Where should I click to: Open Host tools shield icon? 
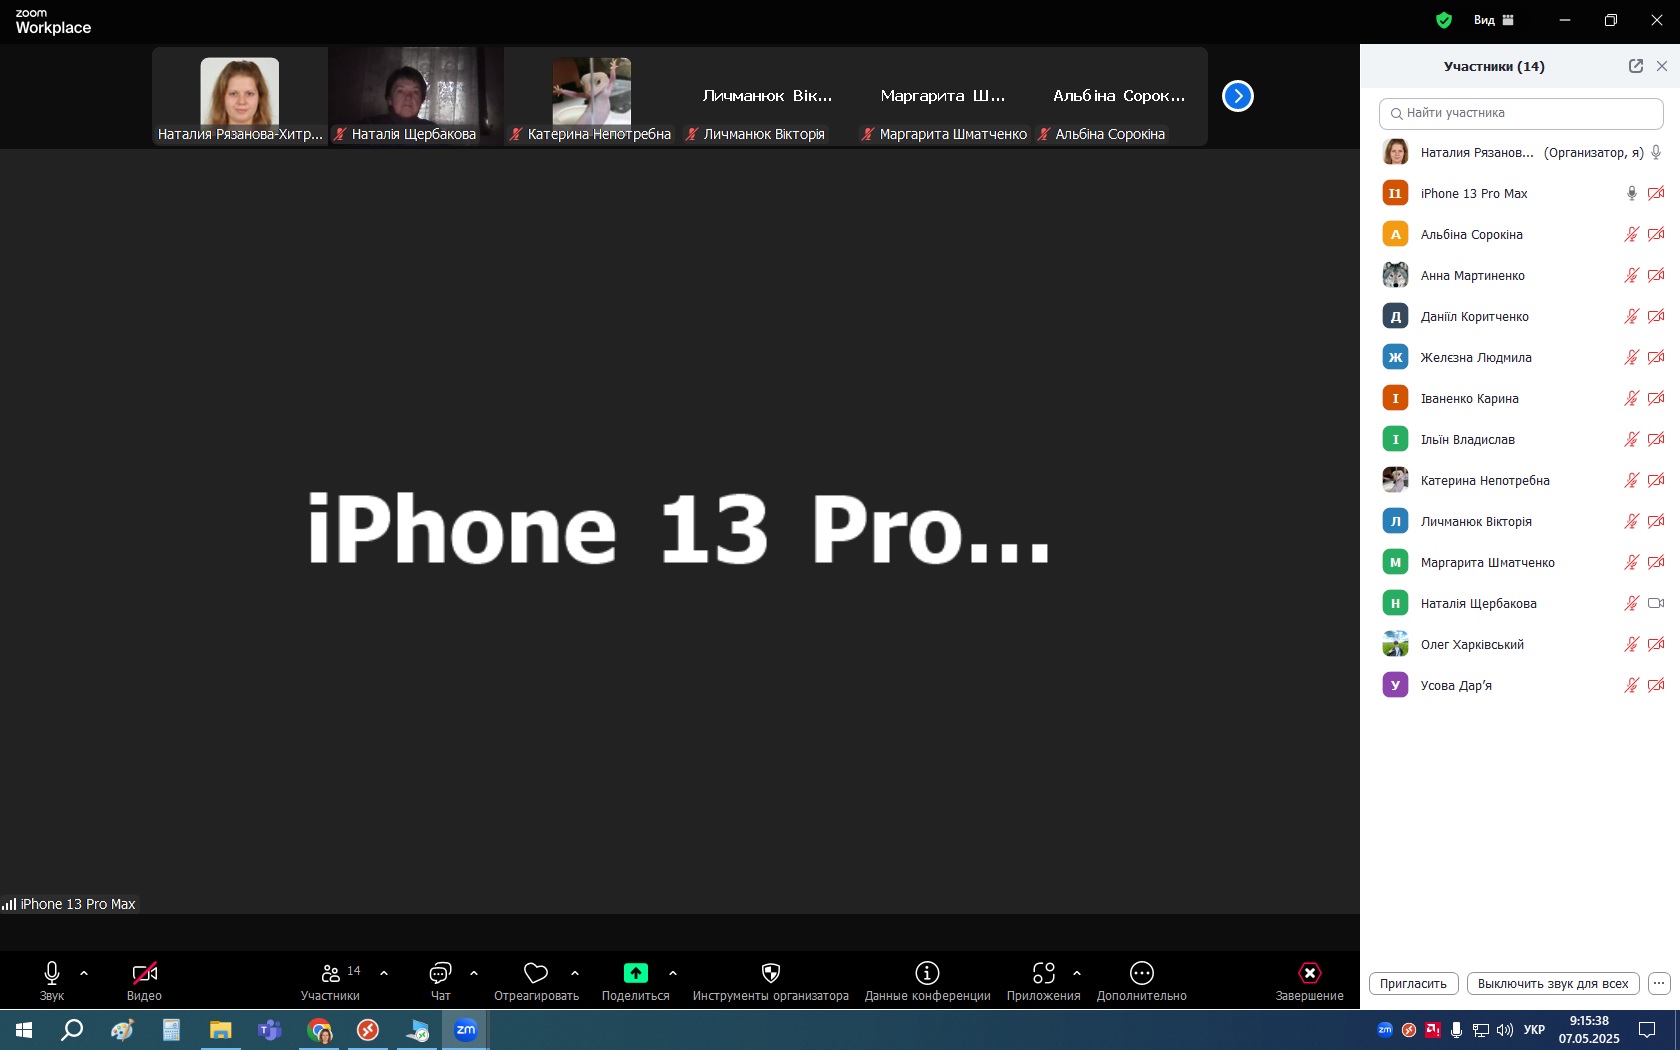[x=770, y=974]
